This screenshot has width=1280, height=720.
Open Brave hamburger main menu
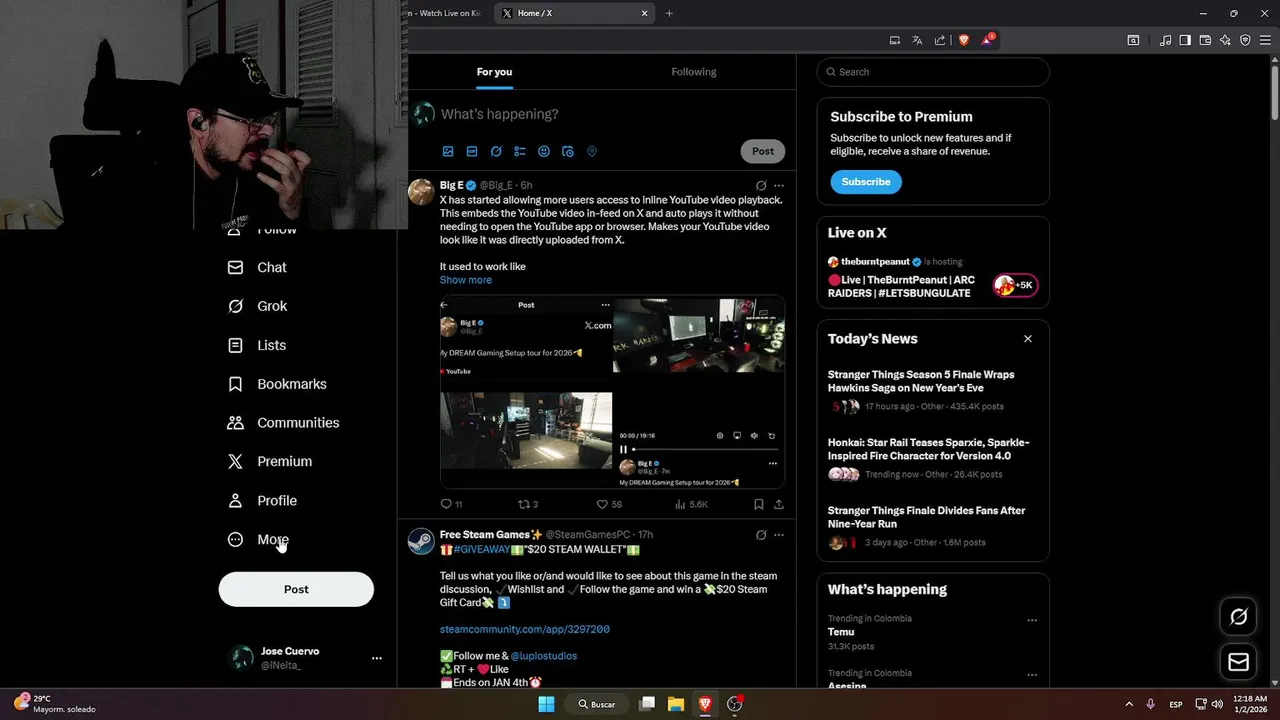(1265, 40)
